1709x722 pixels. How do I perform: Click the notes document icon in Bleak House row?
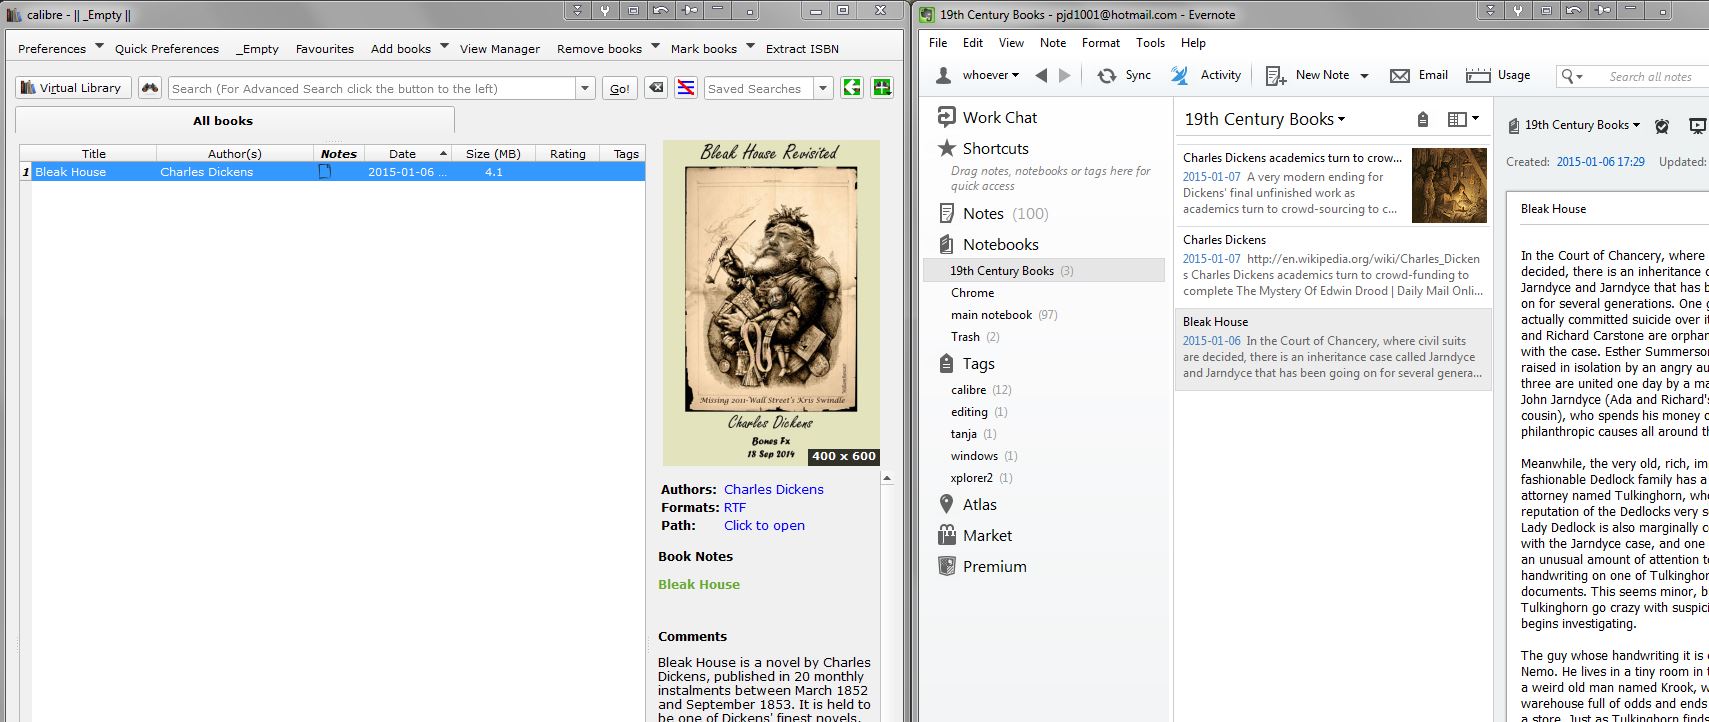pyautogui.click(x=325, y=172)
